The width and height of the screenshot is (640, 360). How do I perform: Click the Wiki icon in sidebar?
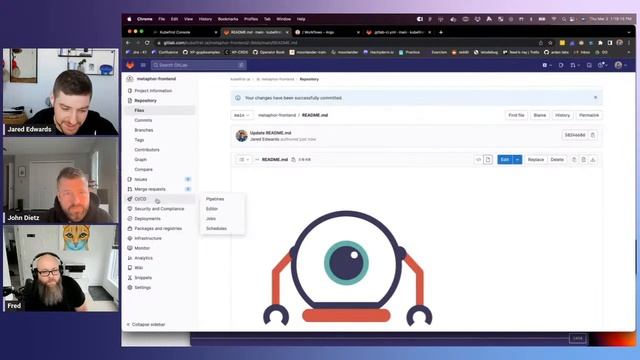click(130, 268)
